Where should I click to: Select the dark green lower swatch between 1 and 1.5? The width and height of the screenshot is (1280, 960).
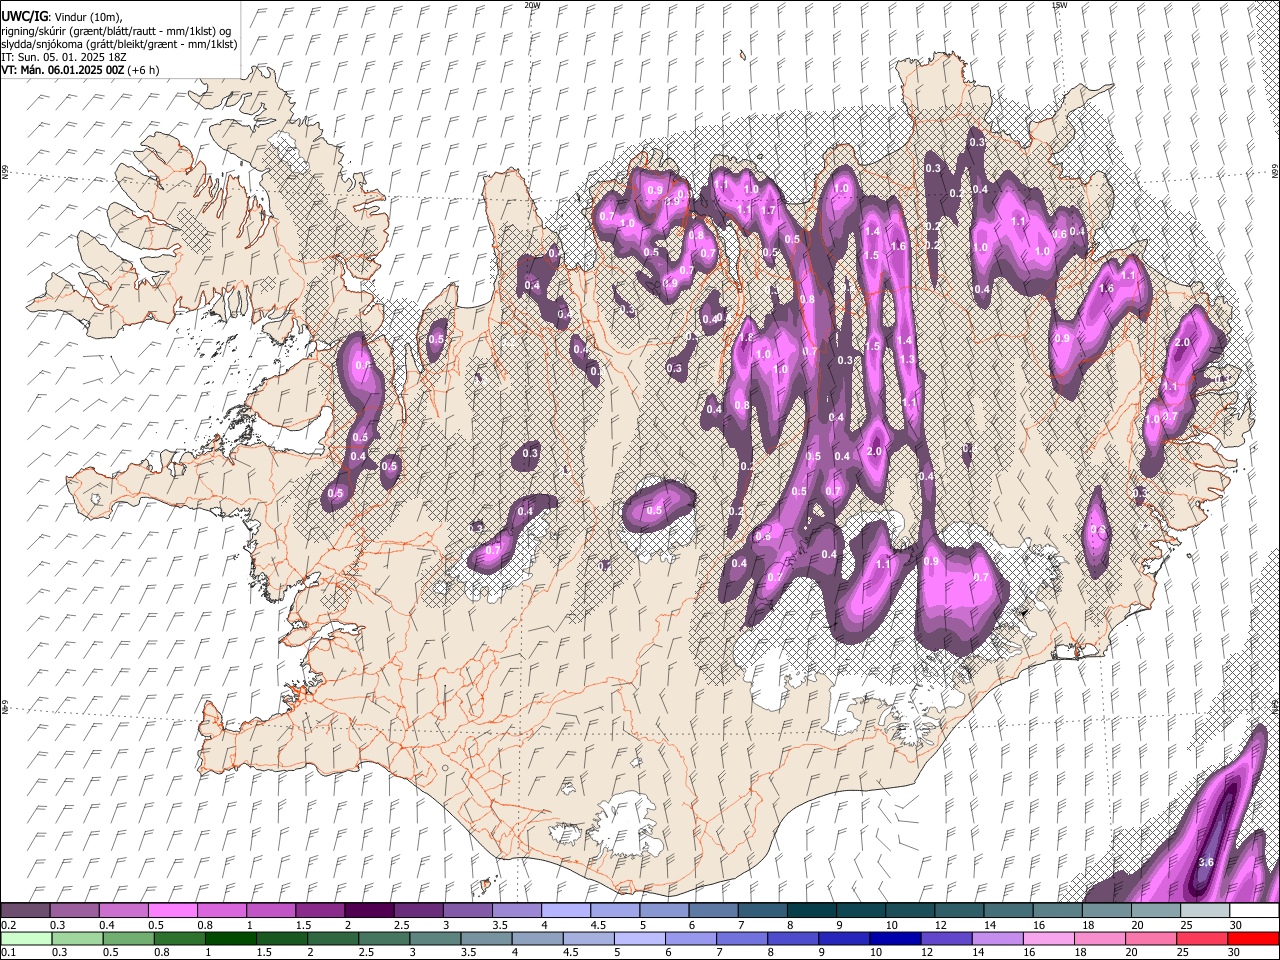tap(231, 938)
